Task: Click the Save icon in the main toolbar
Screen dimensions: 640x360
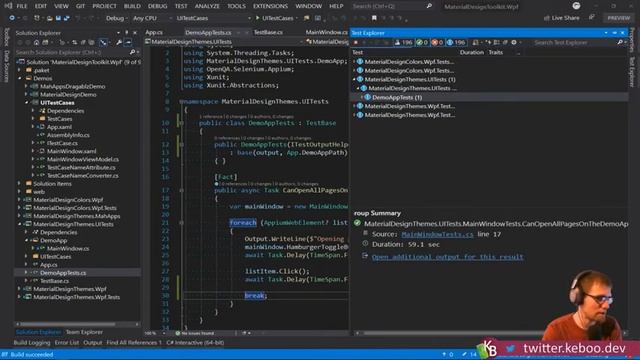Action: (58, 18)
